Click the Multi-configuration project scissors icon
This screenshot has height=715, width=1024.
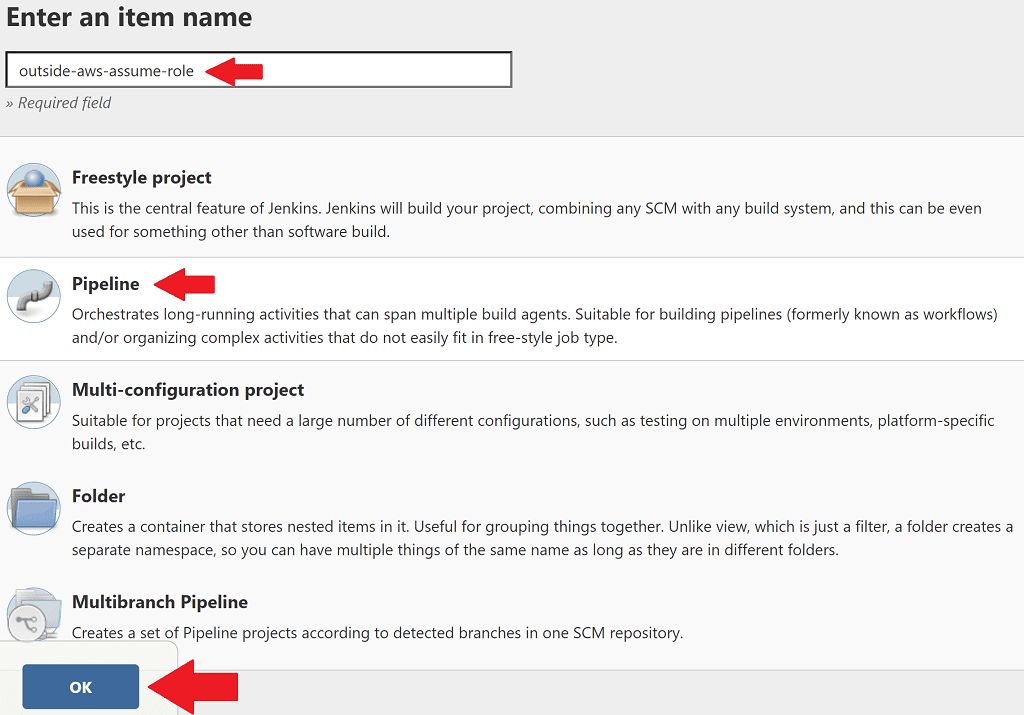point(33,400)
